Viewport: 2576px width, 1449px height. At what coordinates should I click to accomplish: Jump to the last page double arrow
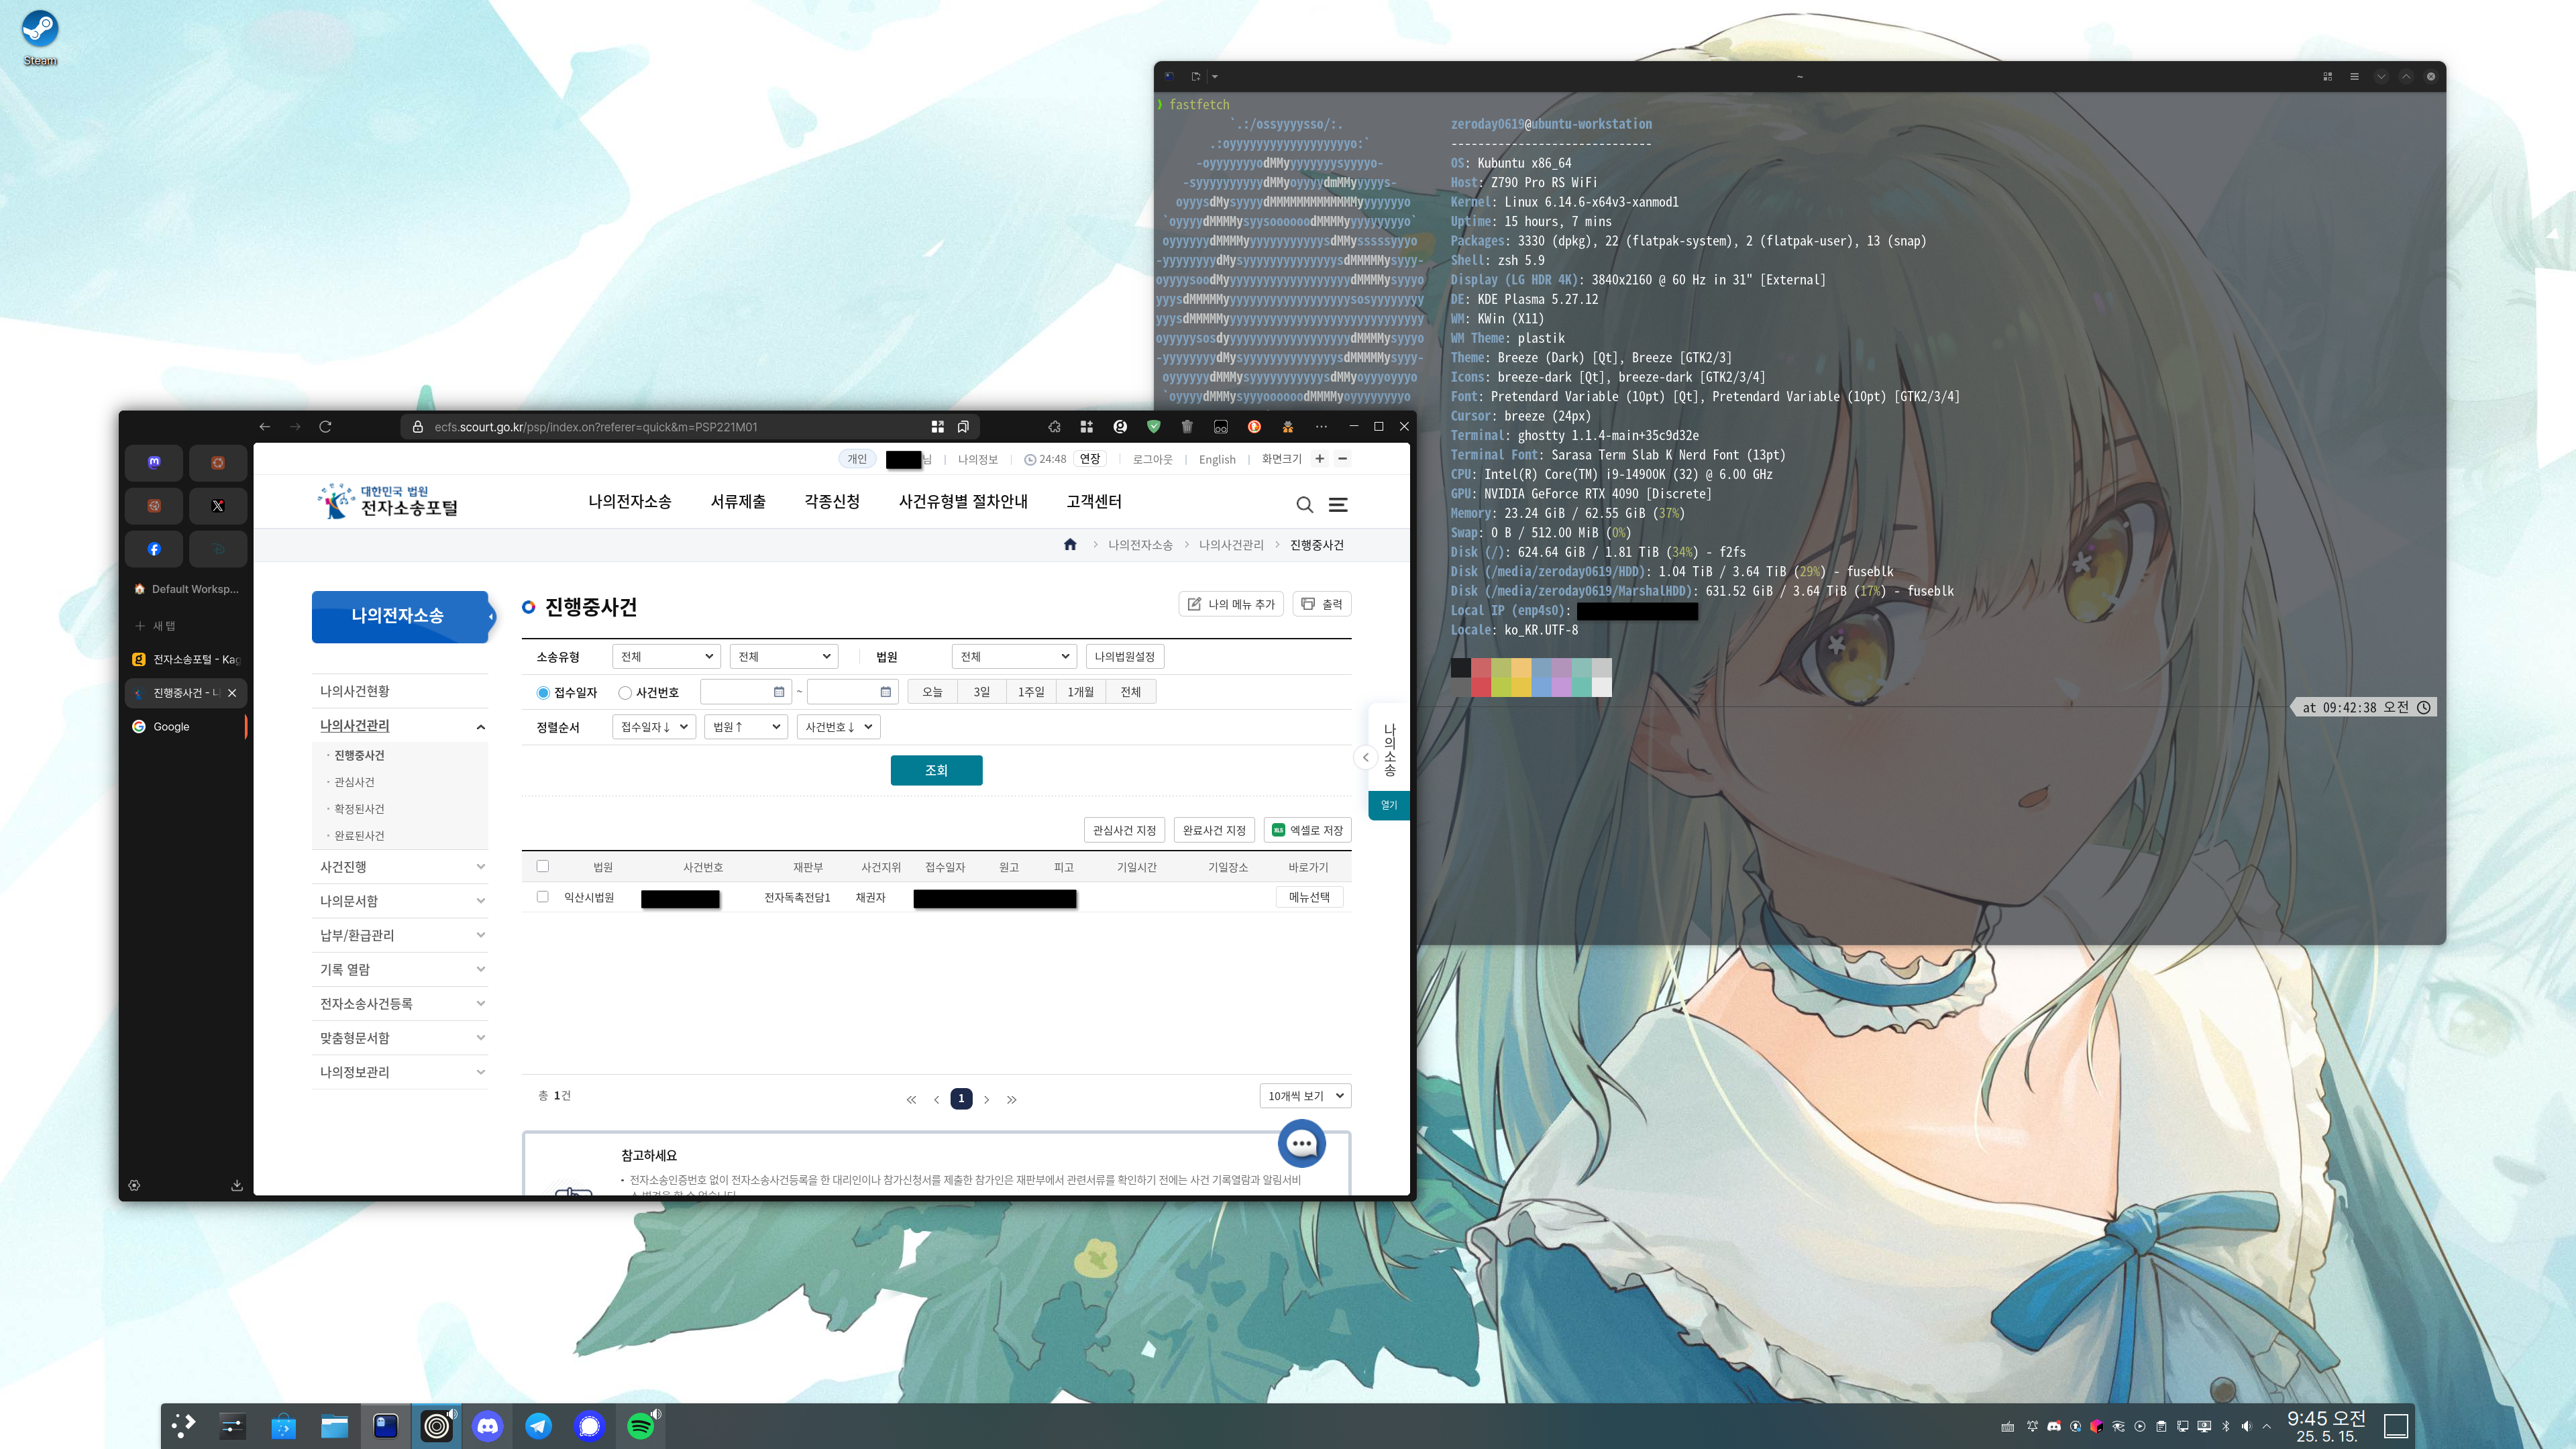1012,1100
